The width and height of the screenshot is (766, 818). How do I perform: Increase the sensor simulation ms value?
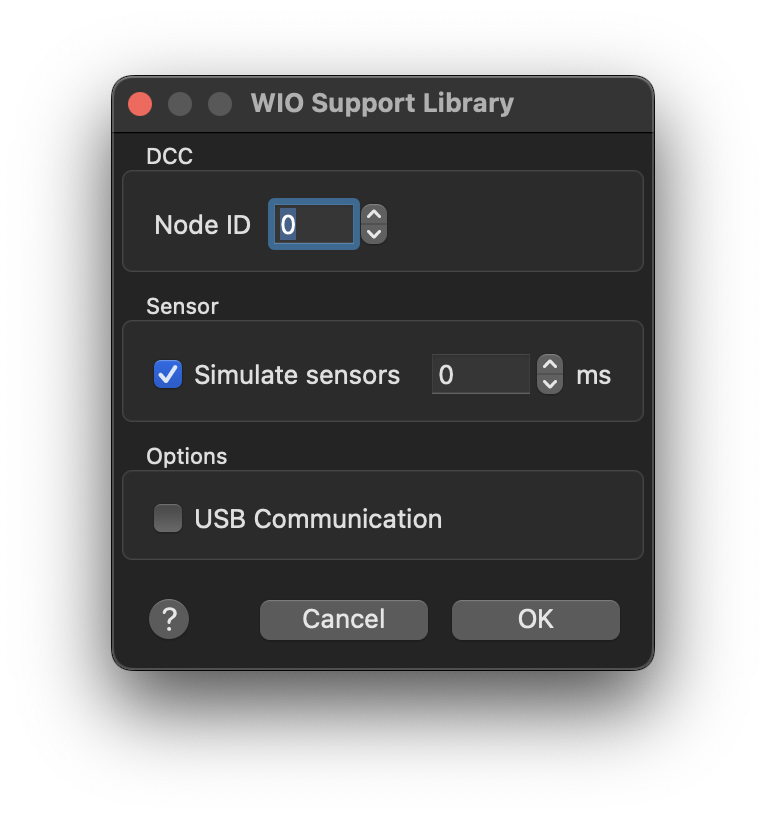pyautogui.click(x=550, y=365)
